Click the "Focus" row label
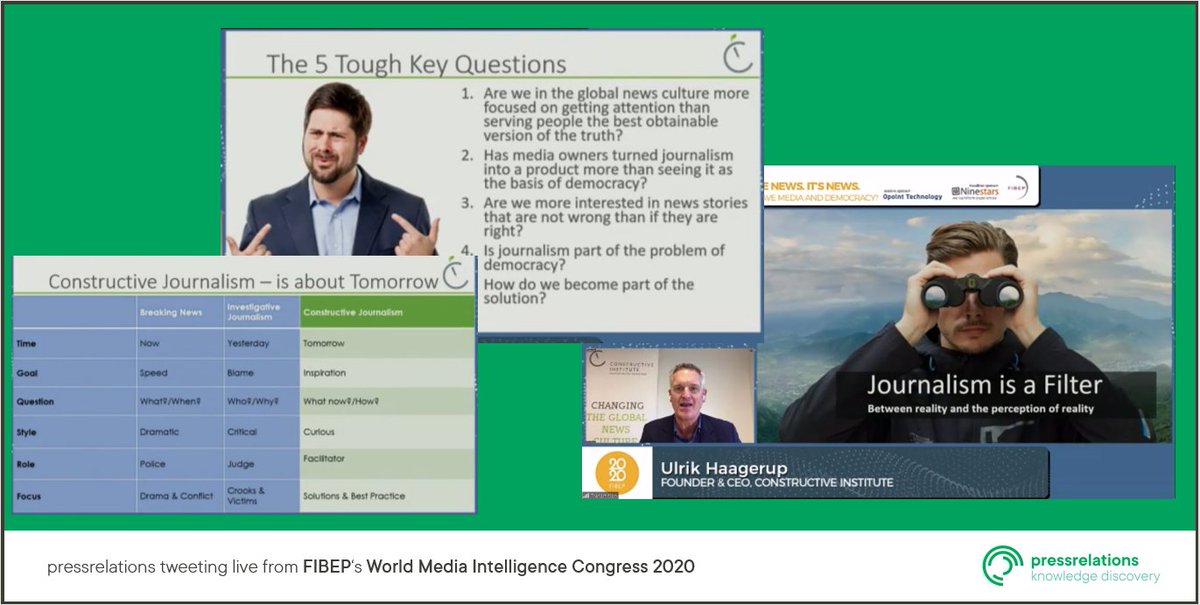The height and width of the screenshot is (605, 1200). (30, 495)
